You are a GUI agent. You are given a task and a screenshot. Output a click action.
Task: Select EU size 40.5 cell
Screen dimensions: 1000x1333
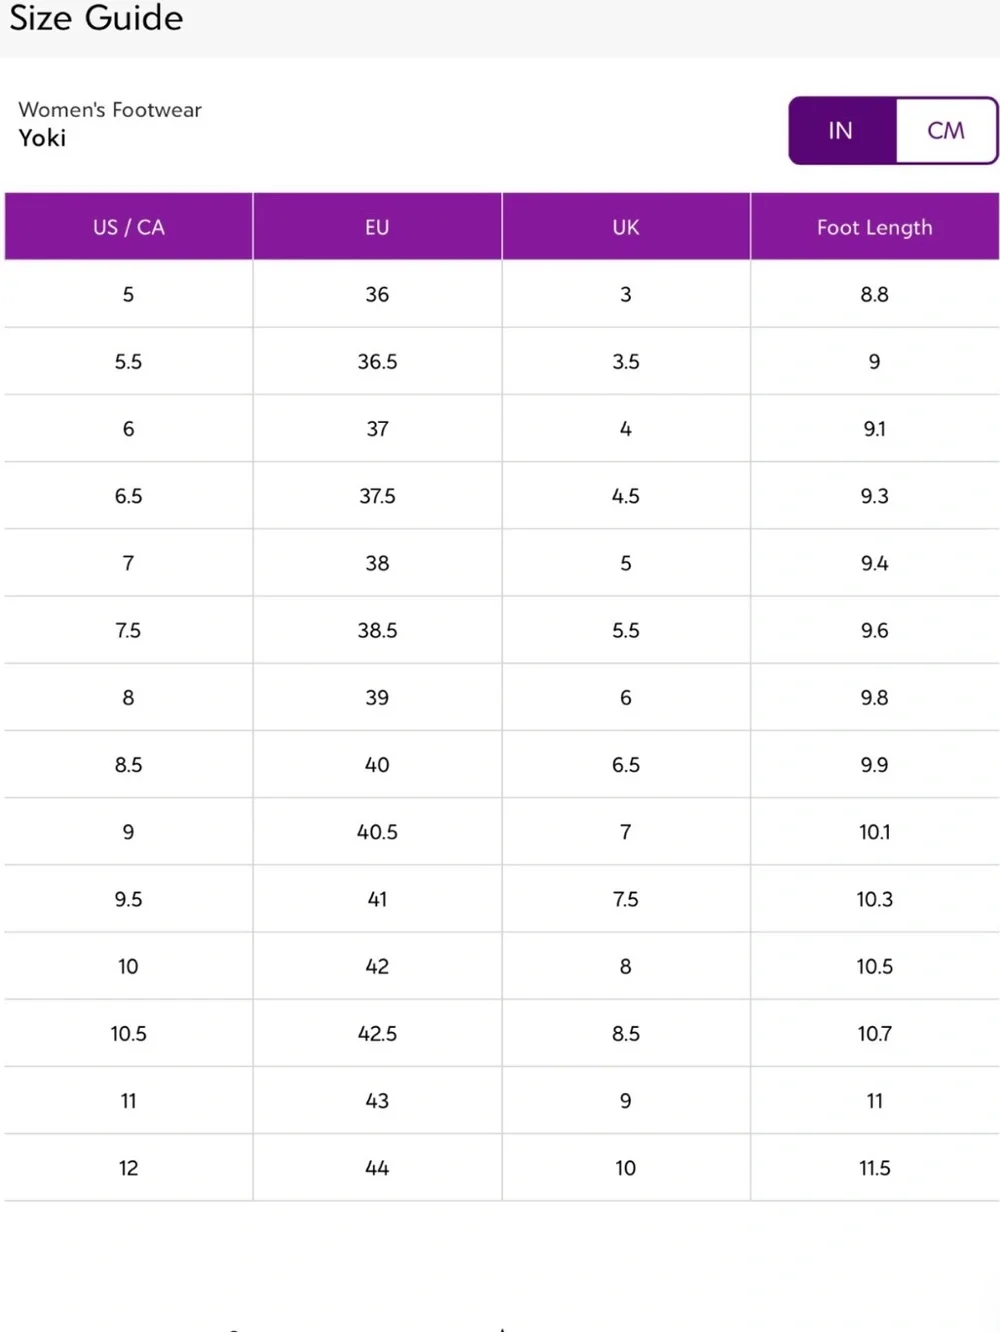(377, 832)
